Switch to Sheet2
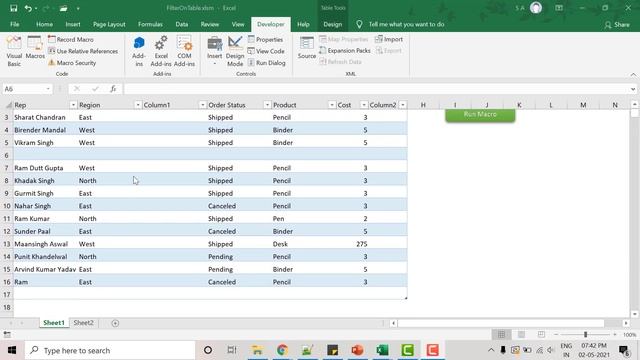 [84, 322]
